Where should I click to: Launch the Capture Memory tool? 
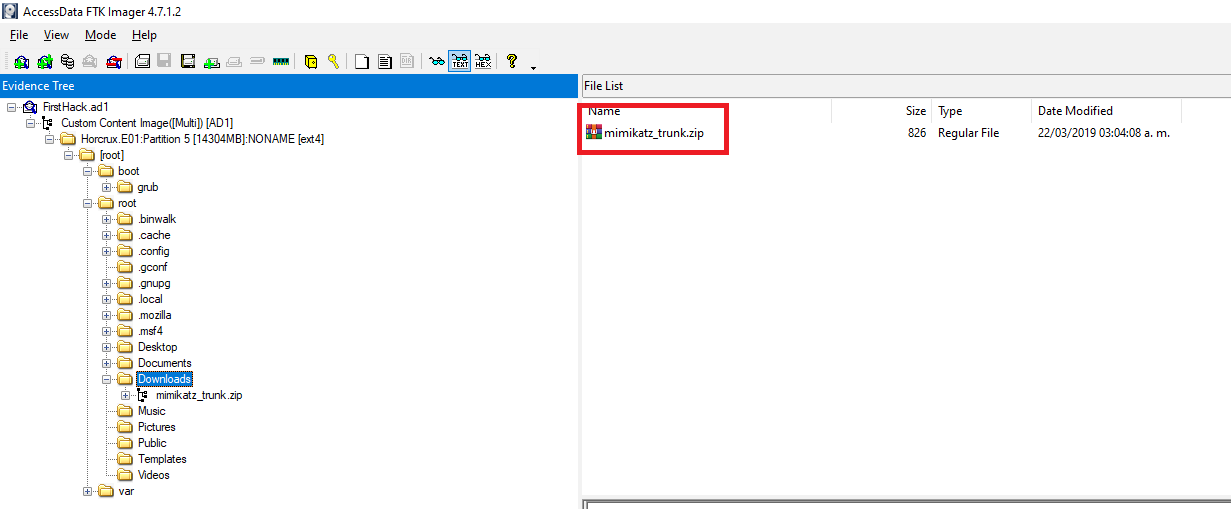281,61
